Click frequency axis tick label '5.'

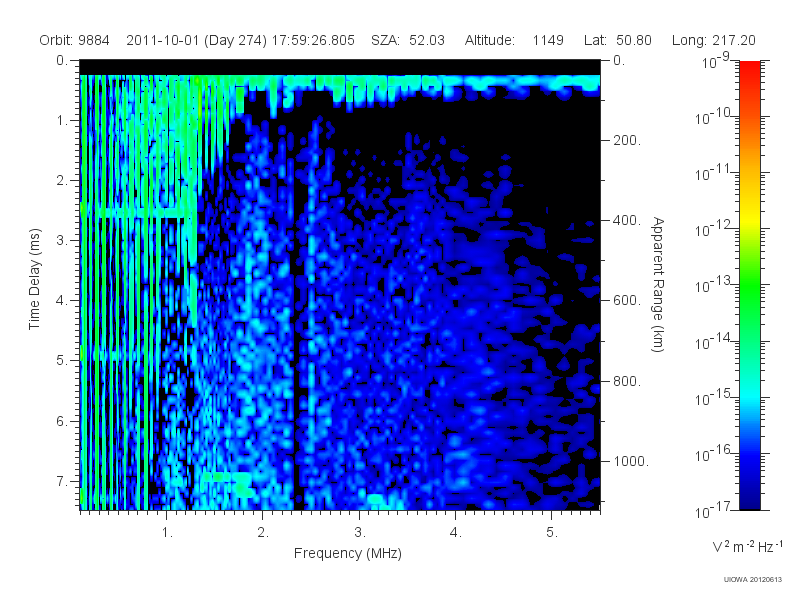point(552,533)
